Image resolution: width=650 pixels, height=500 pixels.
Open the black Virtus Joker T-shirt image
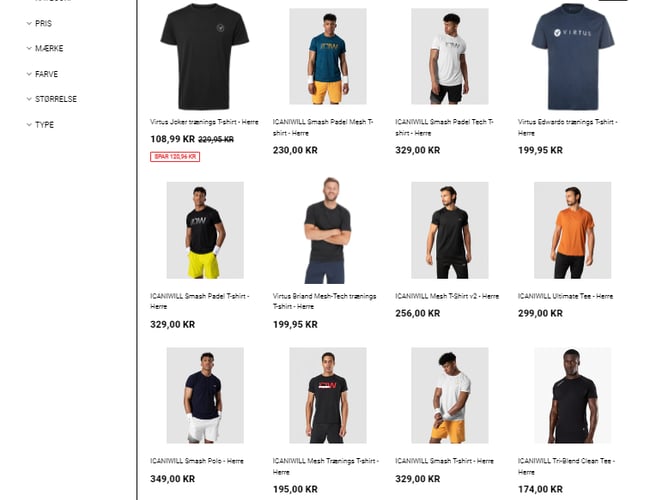(205, 56)
